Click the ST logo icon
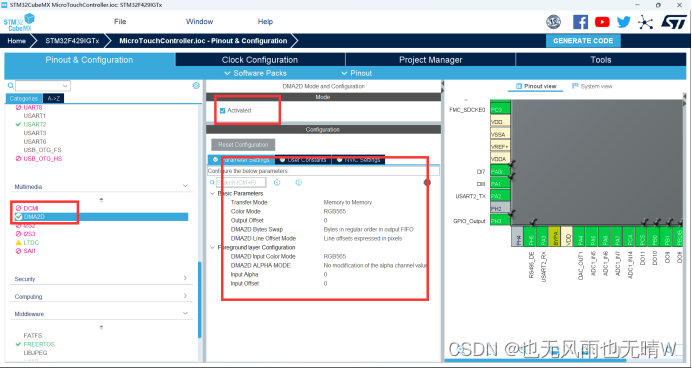The width and height of the screenshot is (692, 368). tap(673, 22)
